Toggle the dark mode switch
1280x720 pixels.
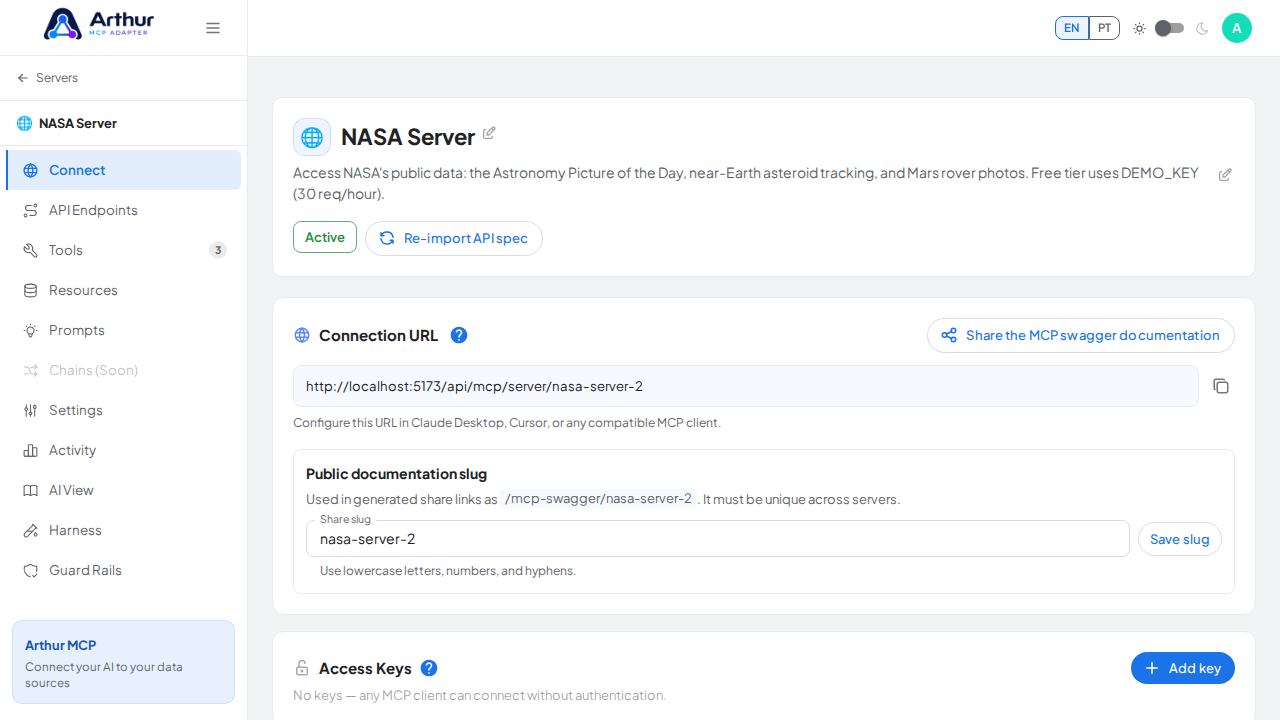pyautogui.click(x=1170, y=28)
